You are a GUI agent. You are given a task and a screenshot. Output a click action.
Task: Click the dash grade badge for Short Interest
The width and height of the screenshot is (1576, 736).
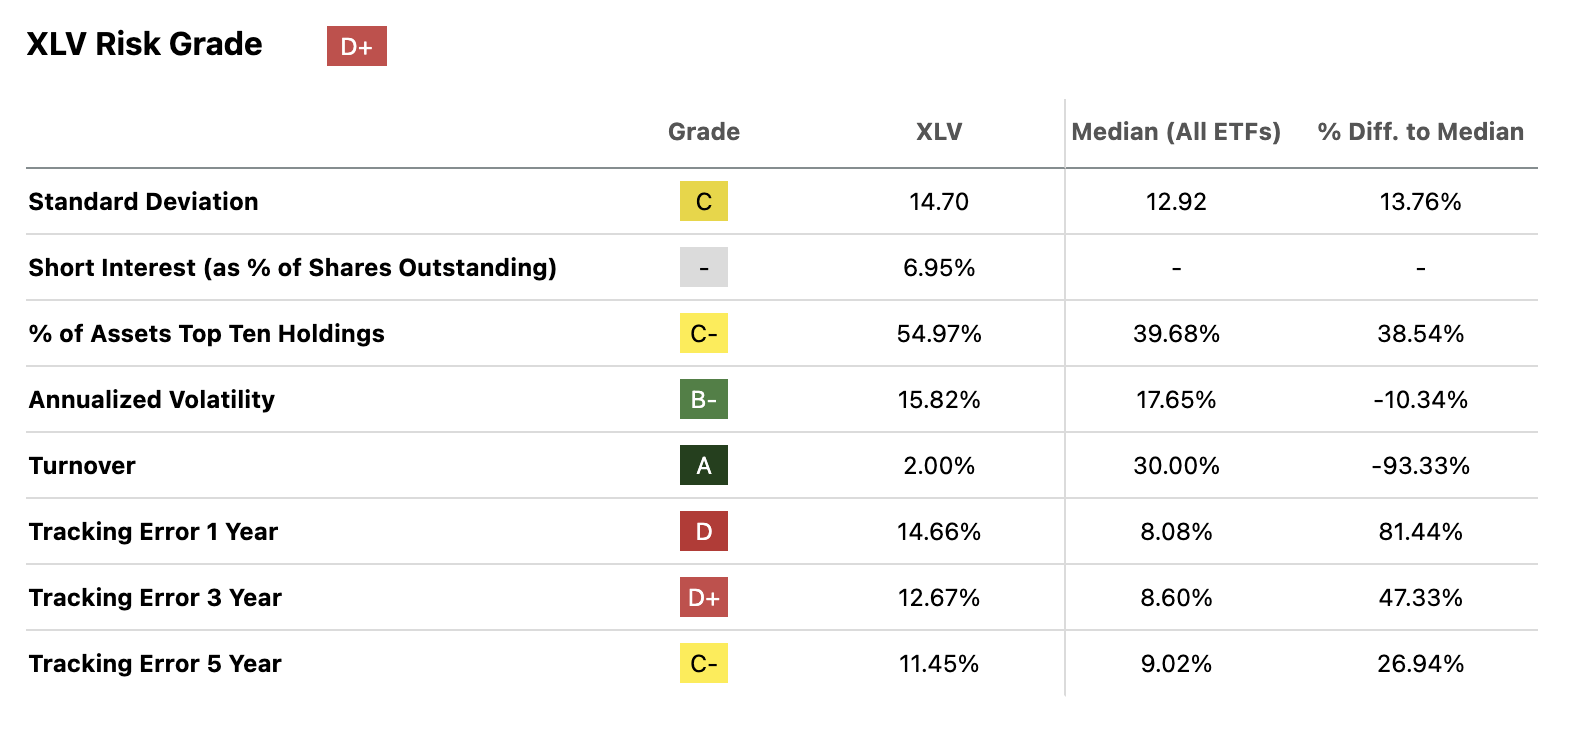coord(704,267)
